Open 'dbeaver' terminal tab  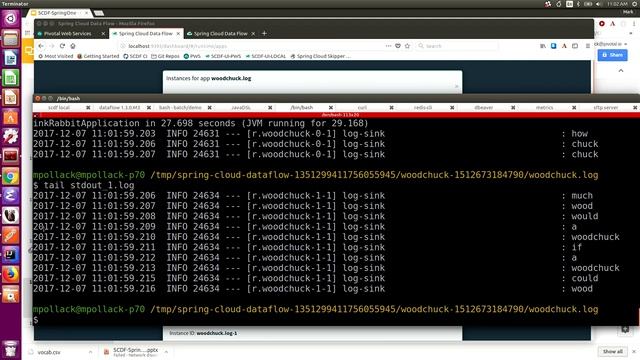[484, 107]
